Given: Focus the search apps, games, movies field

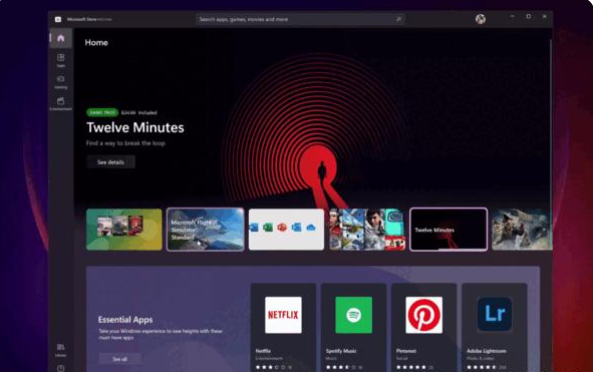Looking at the screenshot, I should click(300, 19).
